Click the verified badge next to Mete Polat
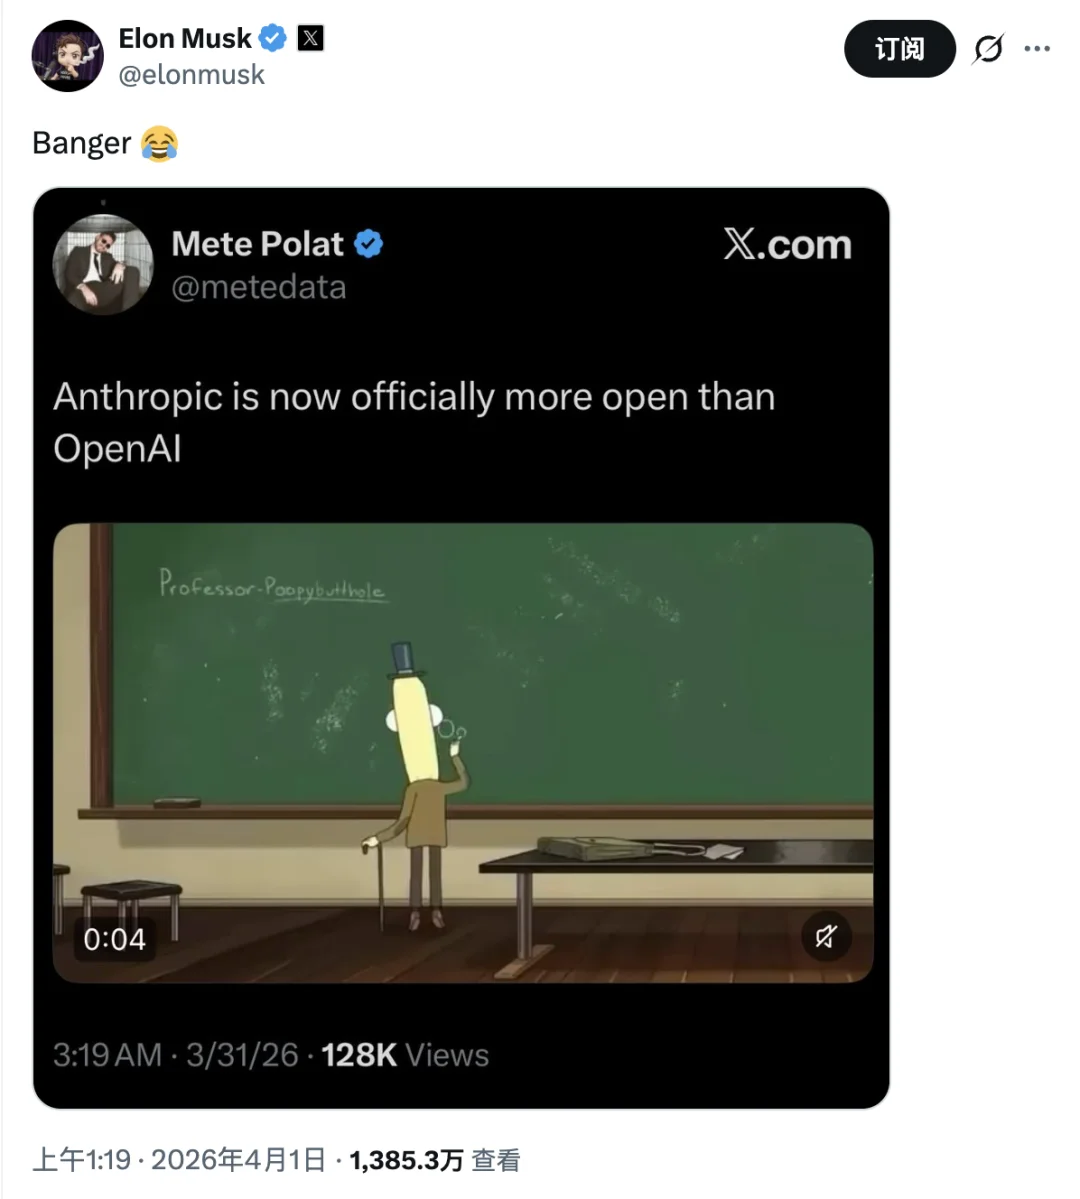This screenshot has width=1080, height=1199. pos(369,244)
